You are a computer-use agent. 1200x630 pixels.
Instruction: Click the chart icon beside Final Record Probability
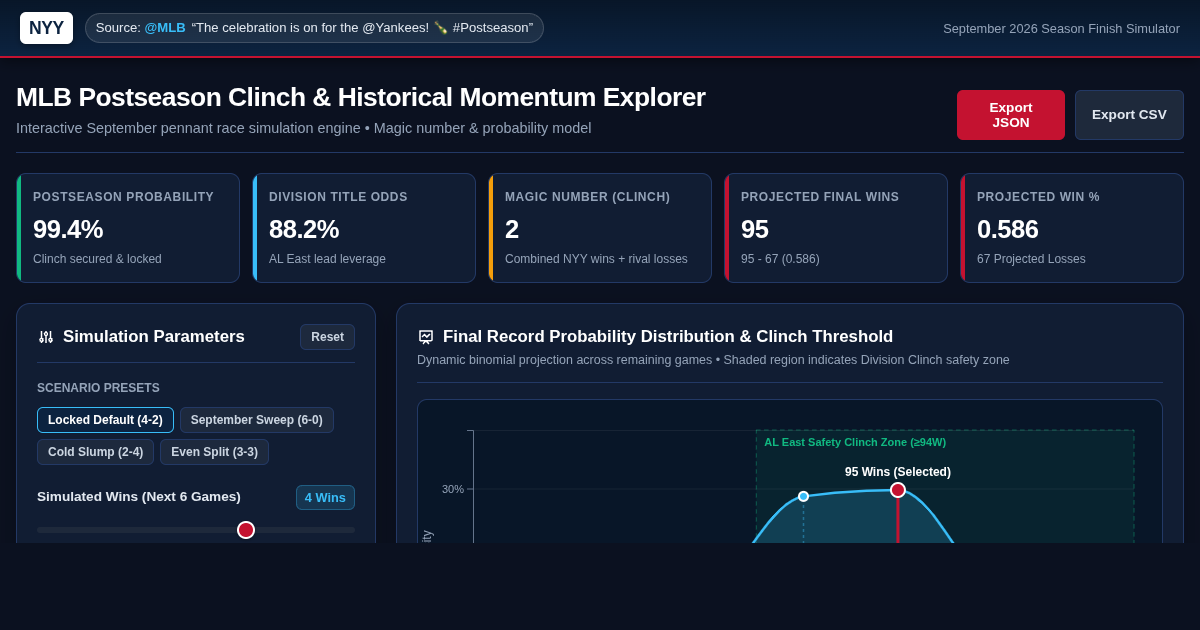pos(426,337)
